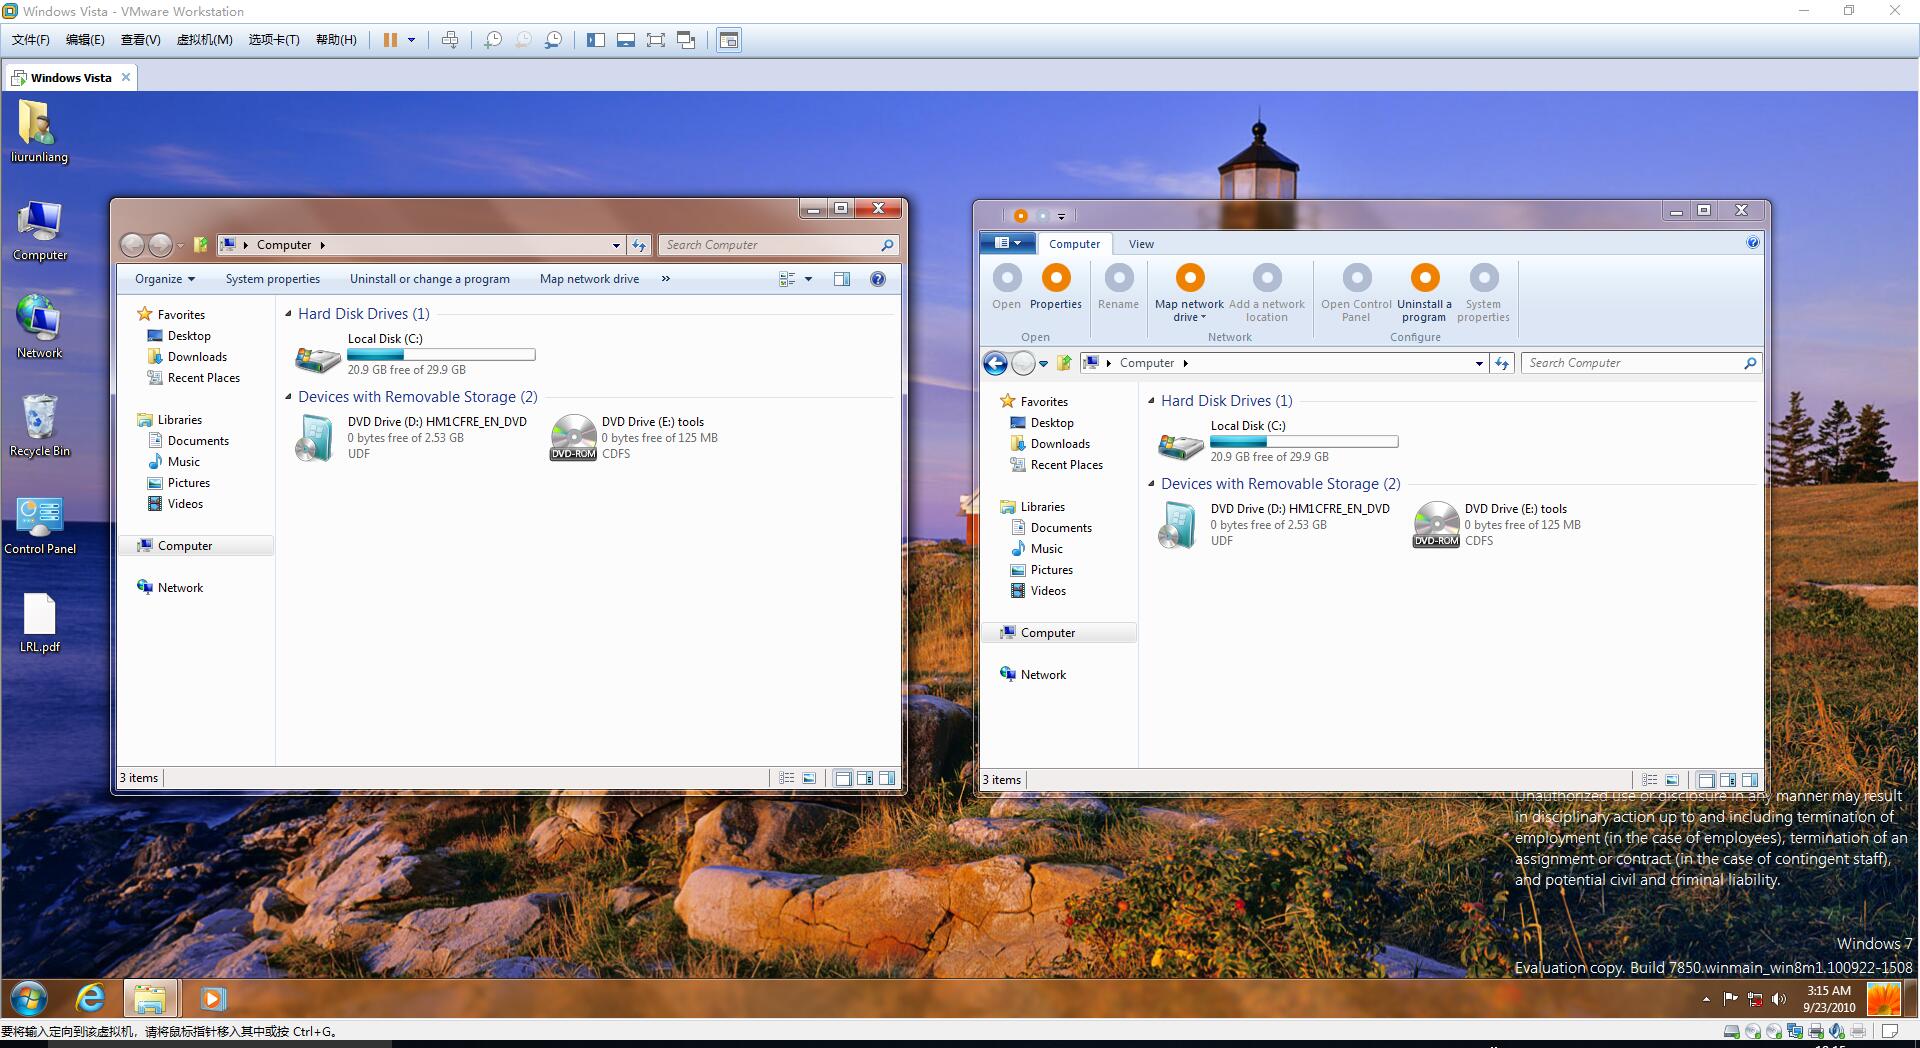Select Windows Vista VM tab
This screenshot has width=1920, height=1048.
(x=70, y=77)
